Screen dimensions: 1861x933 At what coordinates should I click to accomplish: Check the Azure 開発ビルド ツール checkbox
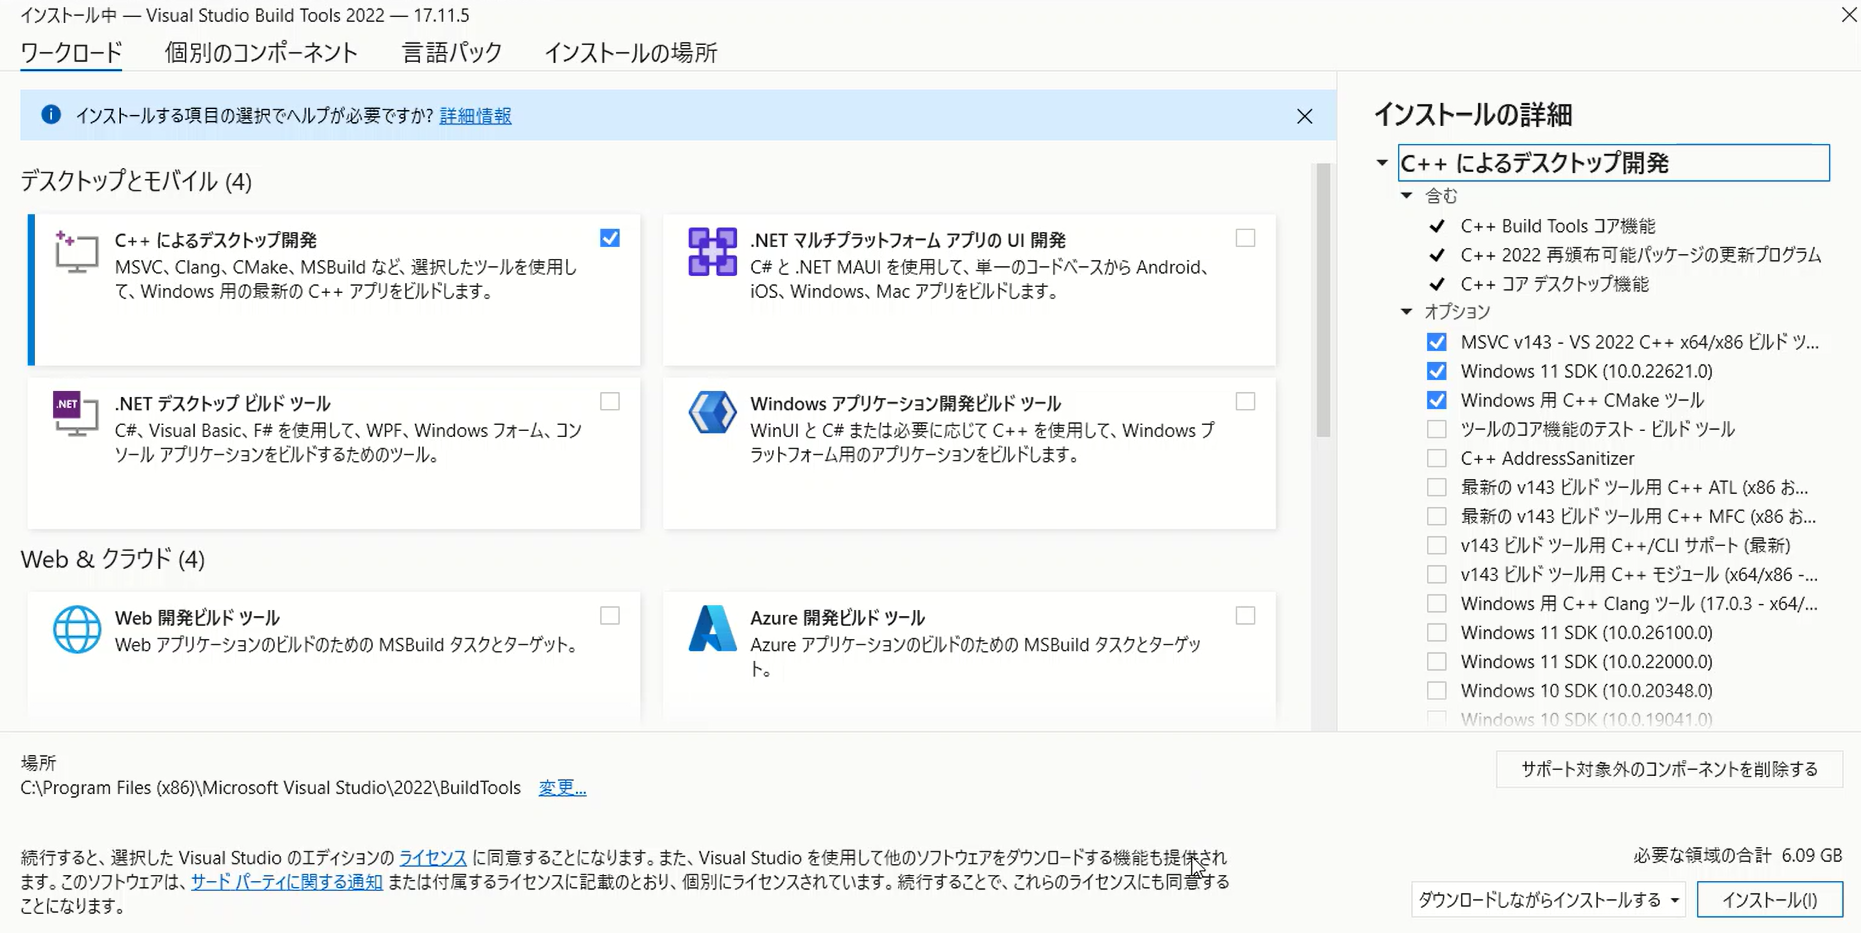coord(1245,616)
